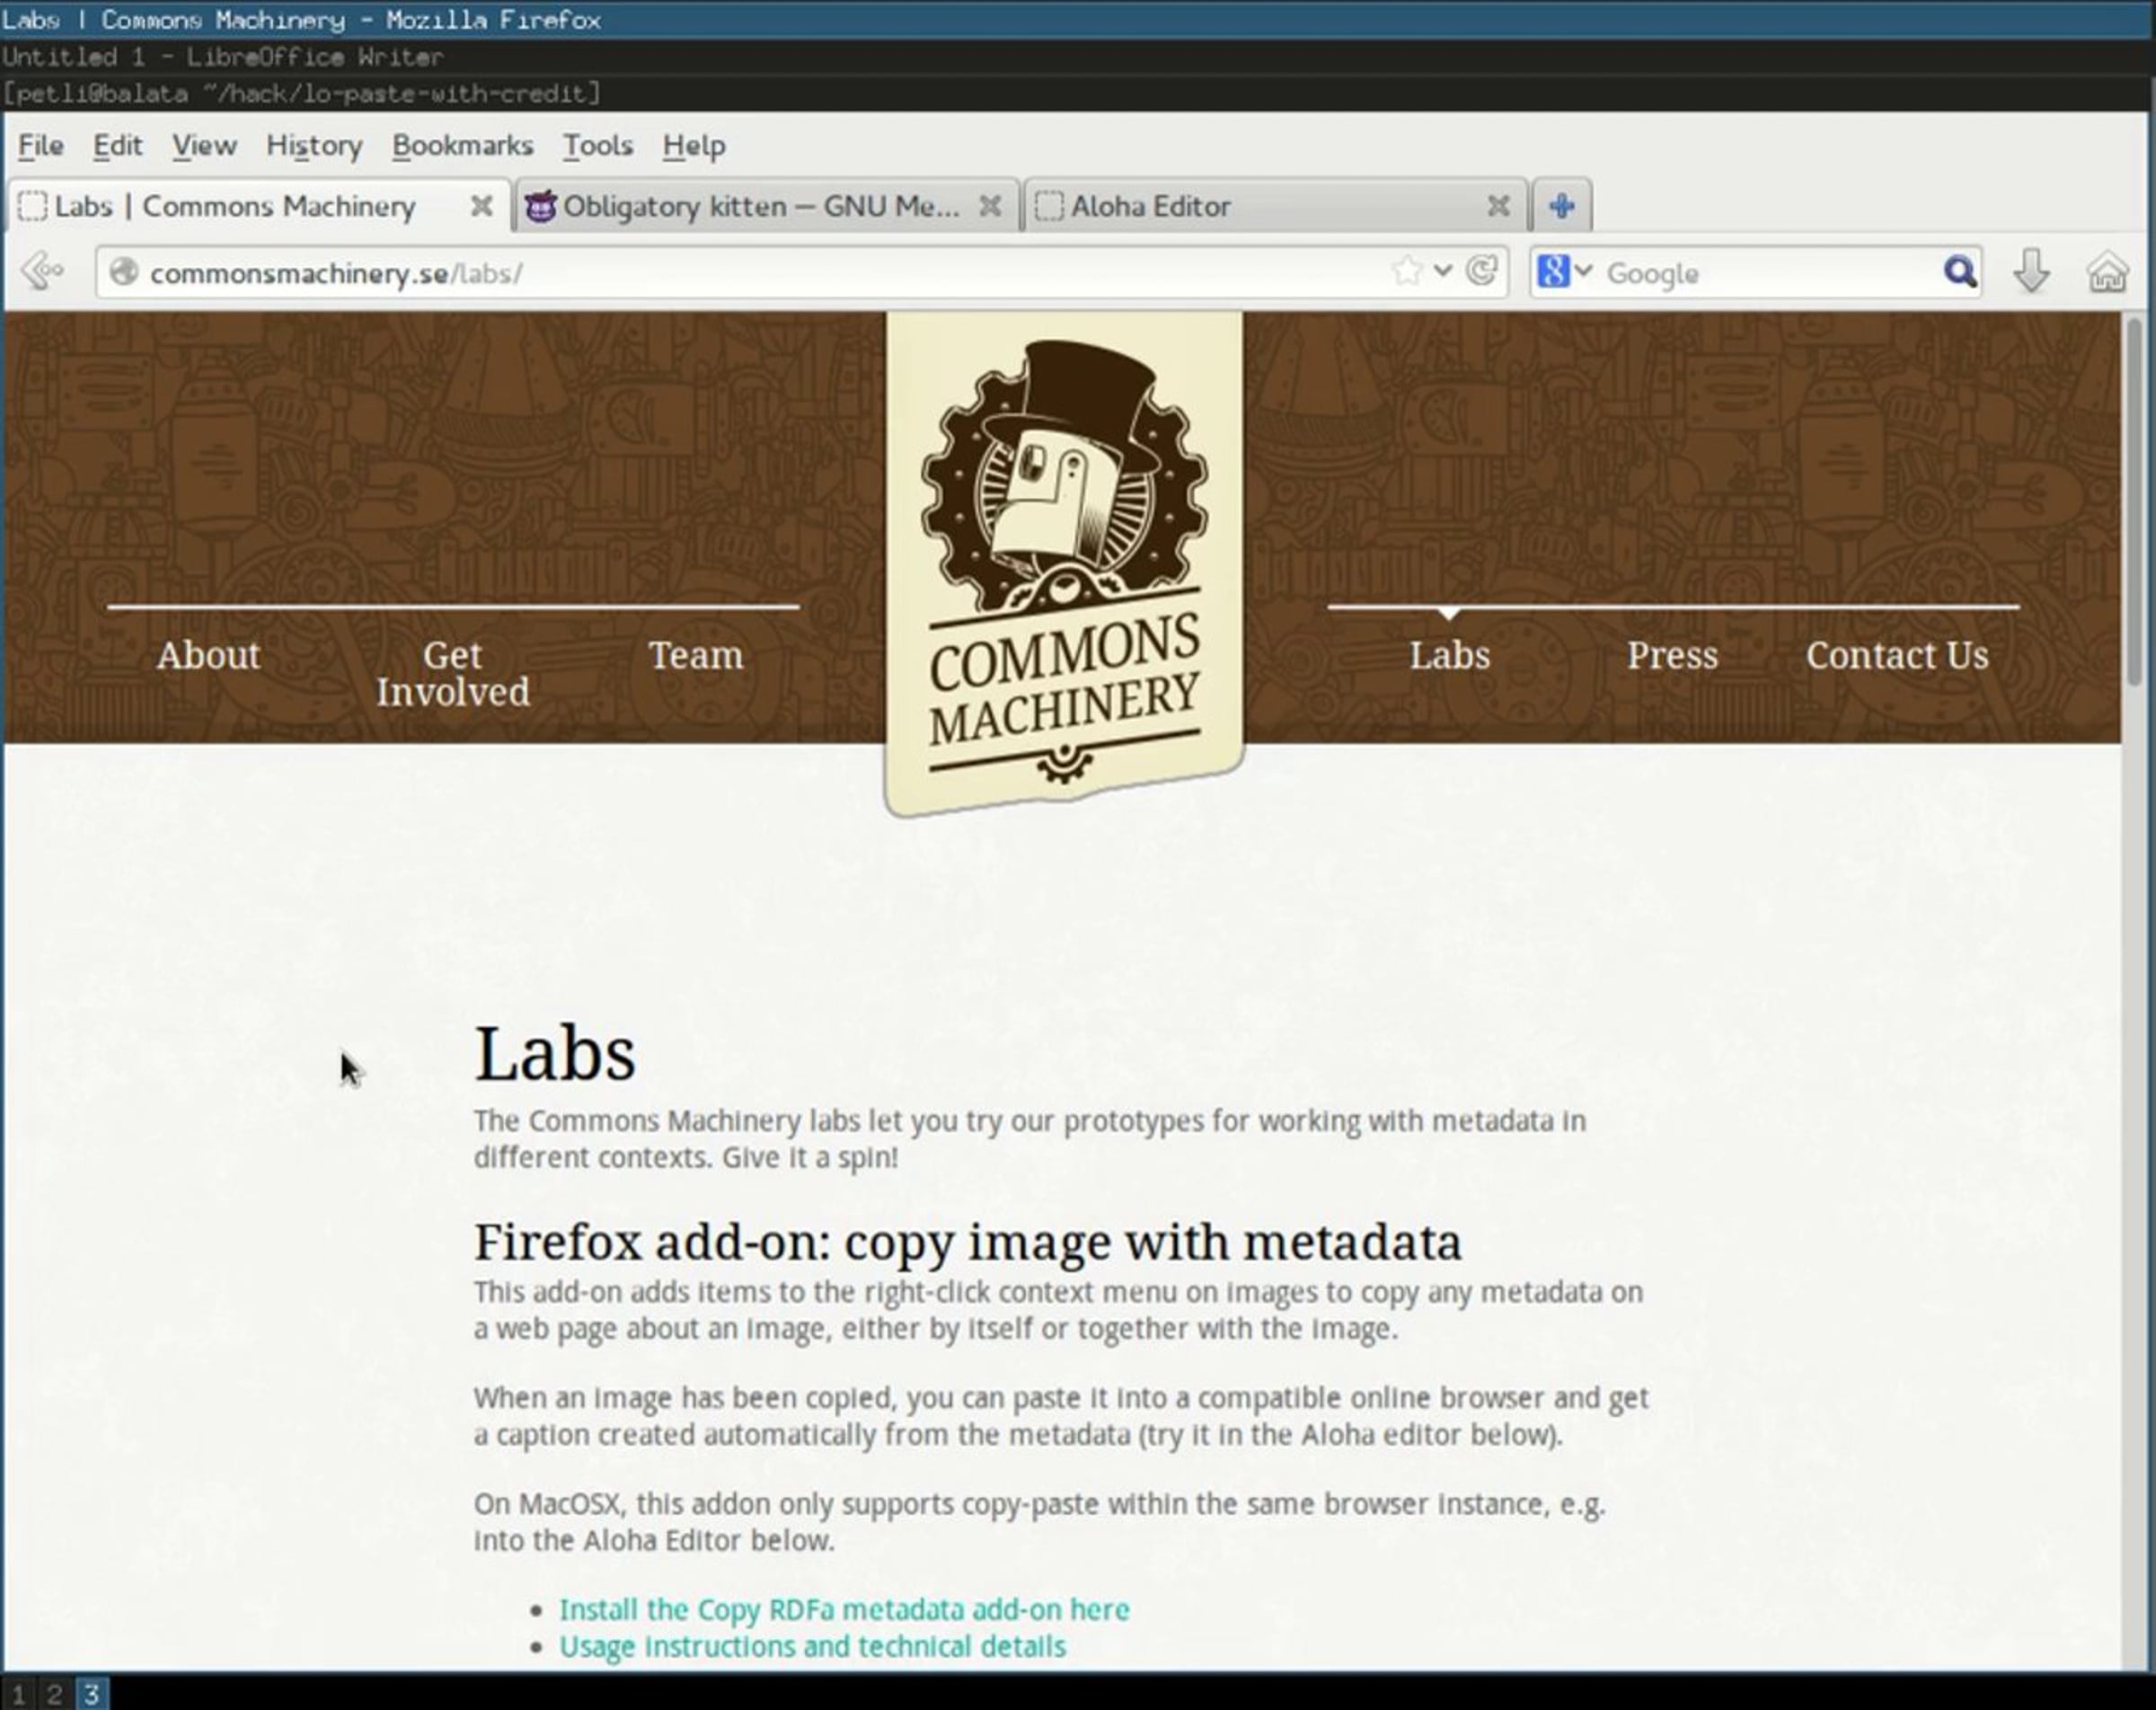This screenshot has height=1710, width=2156.
Task: Open a new tab with plus icon
Action: point(1561,206)
